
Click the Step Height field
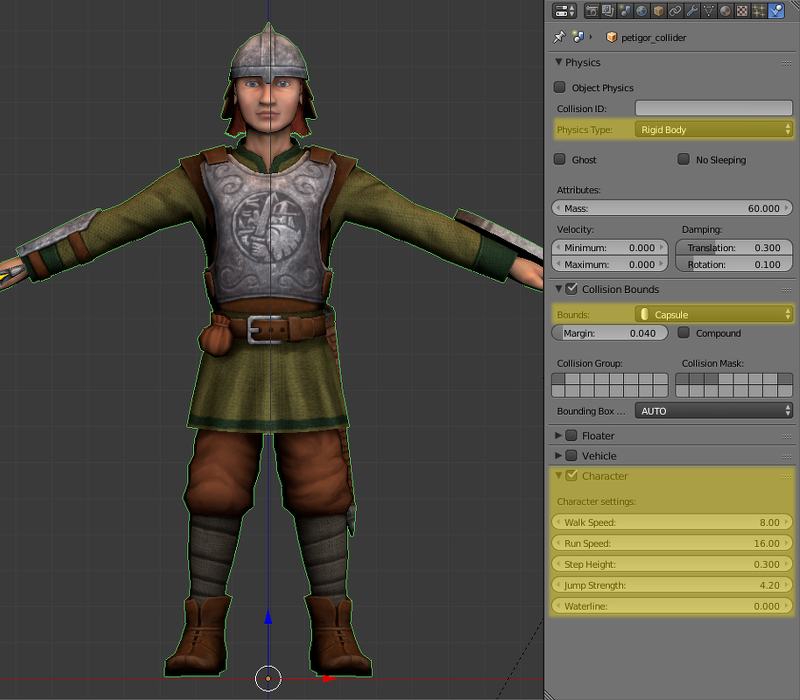[x=672, y=564]
